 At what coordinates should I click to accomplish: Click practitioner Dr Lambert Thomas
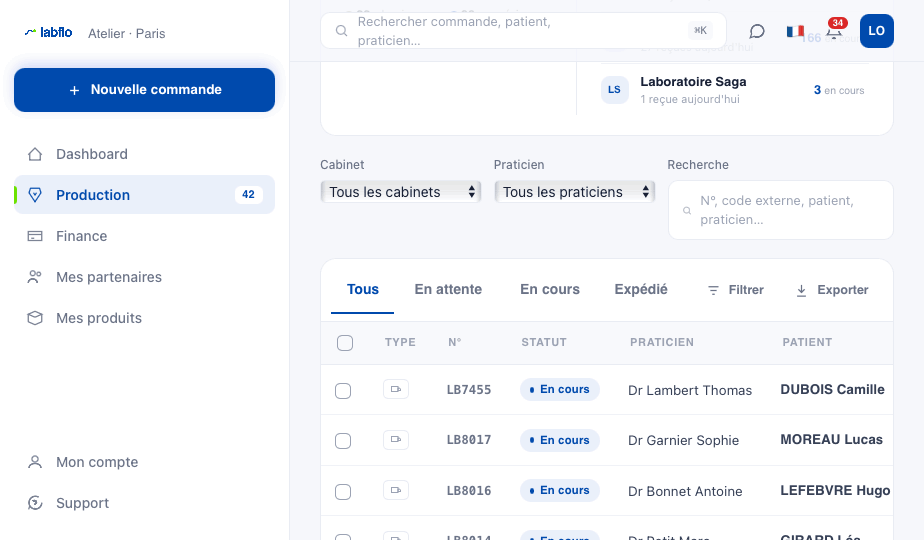[690, 390]
